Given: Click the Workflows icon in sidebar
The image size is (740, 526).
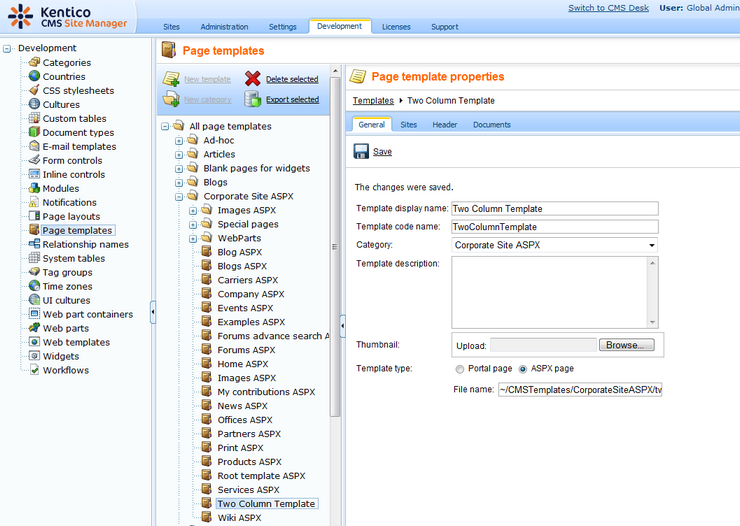Looking at the screenshot, I should (35, 371).
